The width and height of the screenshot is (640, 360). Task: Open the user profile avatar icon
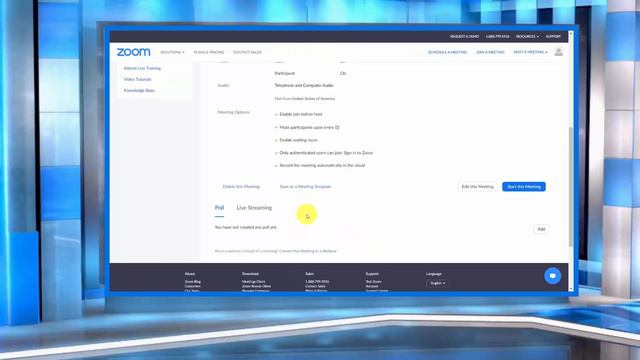[x=558, y=52]
